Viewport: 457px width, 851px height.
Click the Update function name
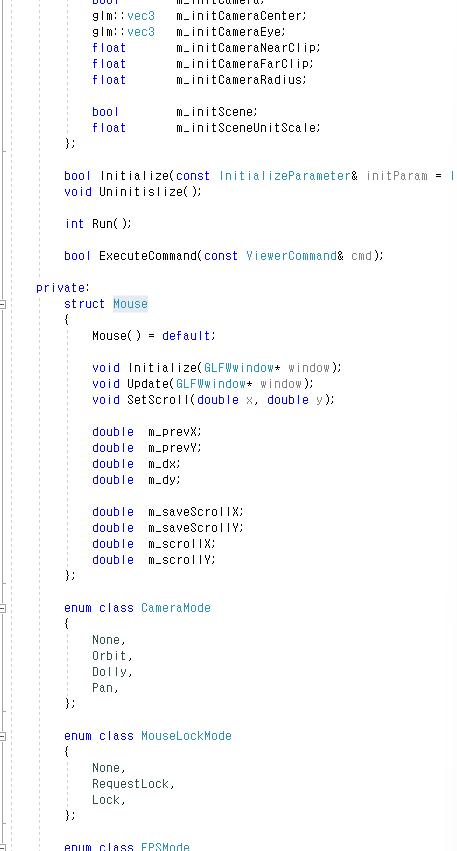tap(148, 384)
